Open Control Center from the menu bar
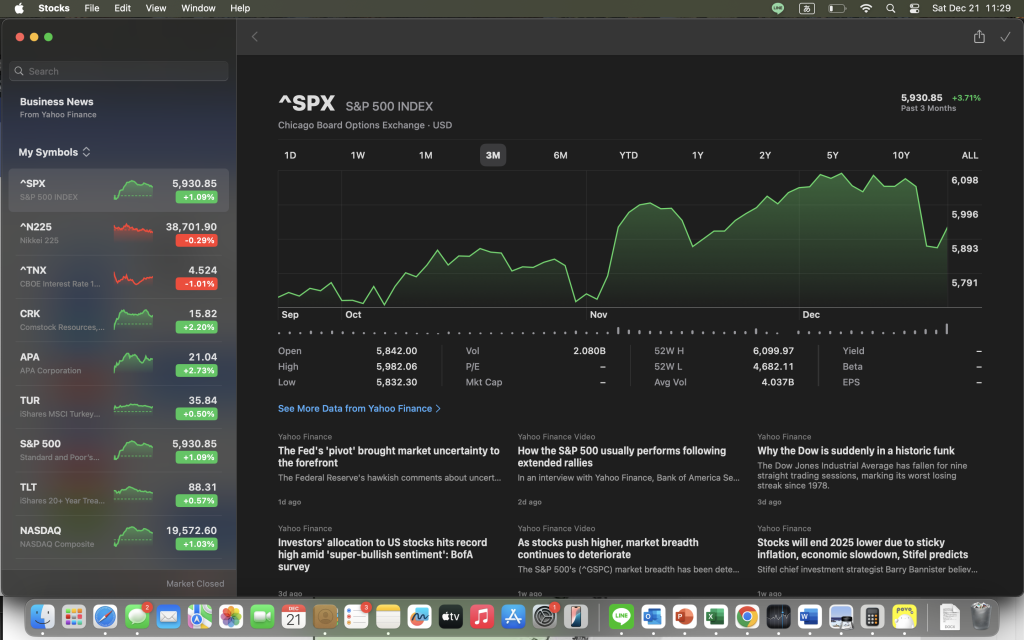The image size is (1024, 640). pos(914,8)
